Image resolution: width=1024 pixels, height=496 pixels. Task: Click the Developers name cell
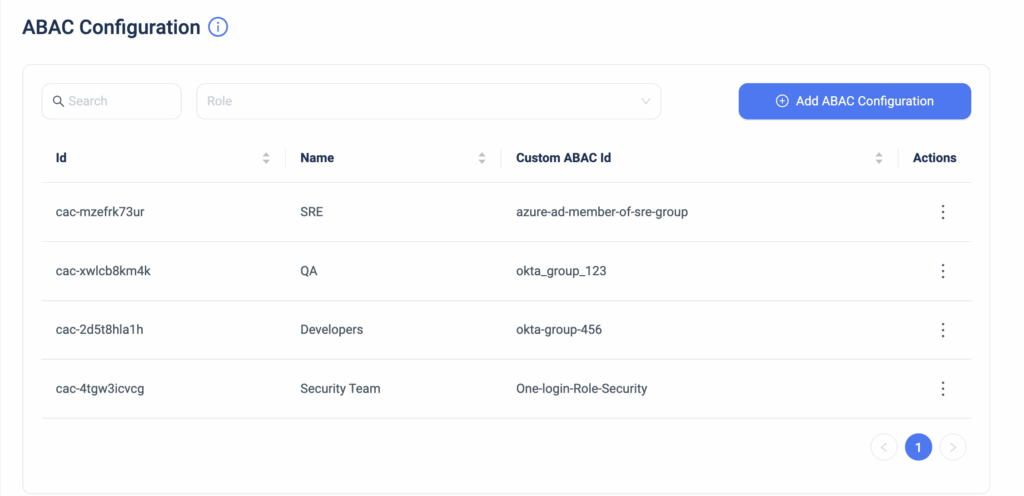[x=331, y=330]
